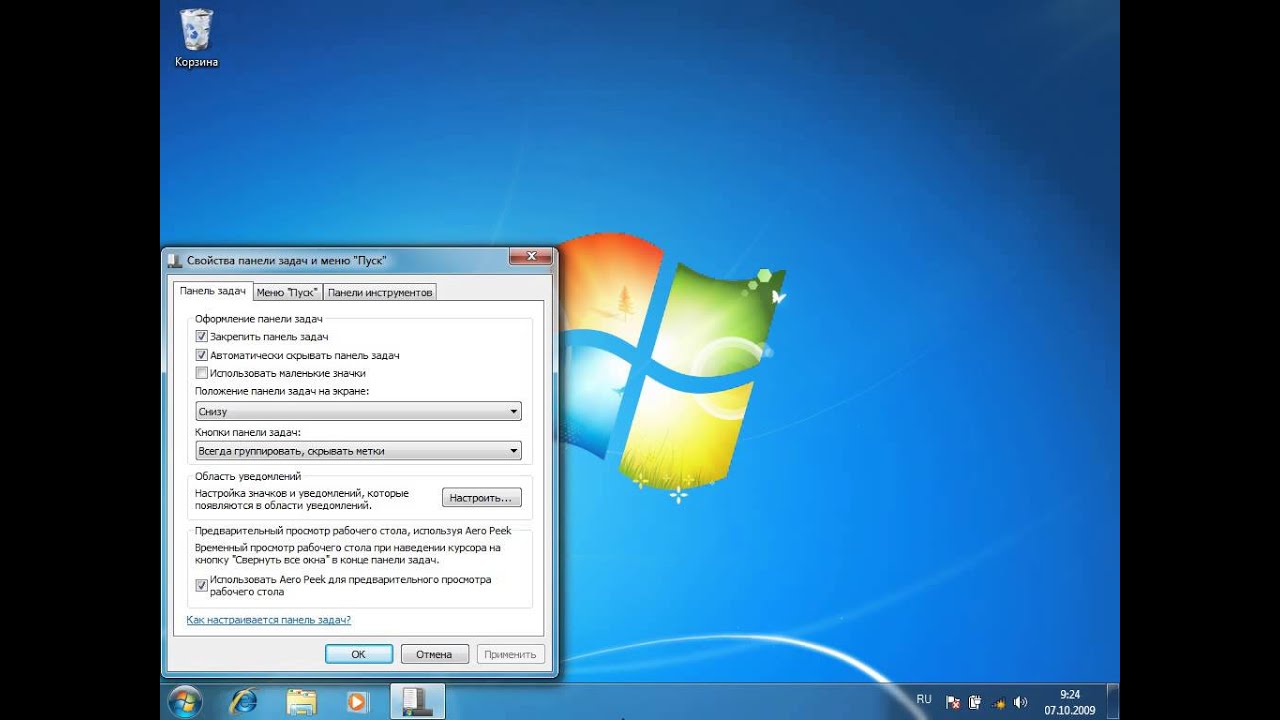The image size is (1280, 720).
Task: Toggle 'Использовать Aero Peek' checkbox
Action: (x=201, y=585)
